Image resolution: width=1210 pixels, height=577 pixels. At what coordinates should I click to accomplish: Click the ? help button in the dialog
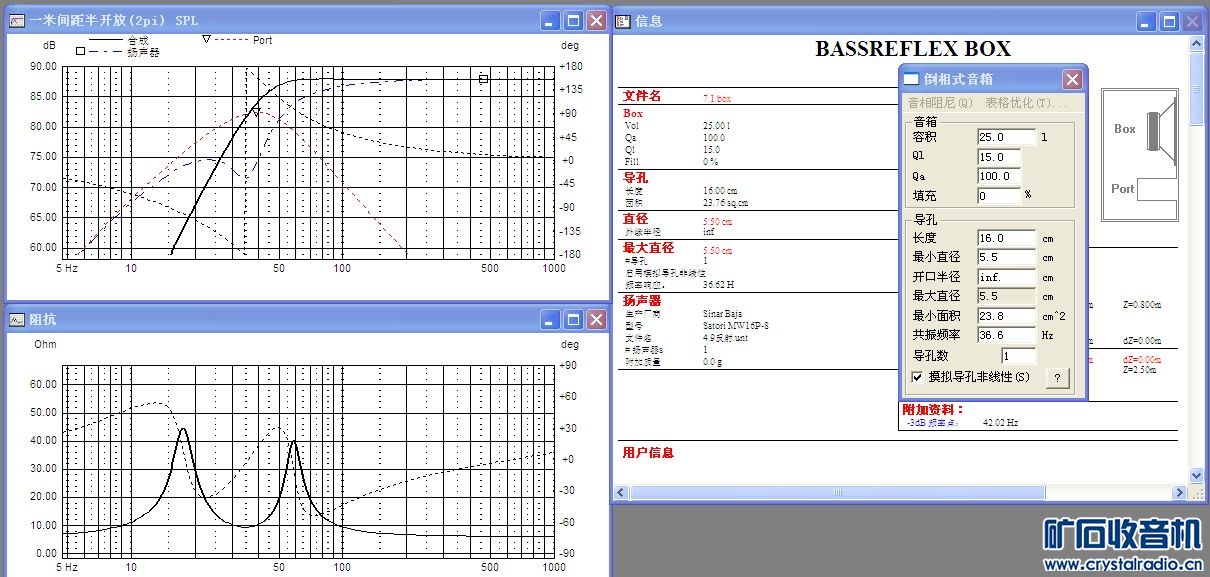pyautogui.click(x=1058, y=377)
